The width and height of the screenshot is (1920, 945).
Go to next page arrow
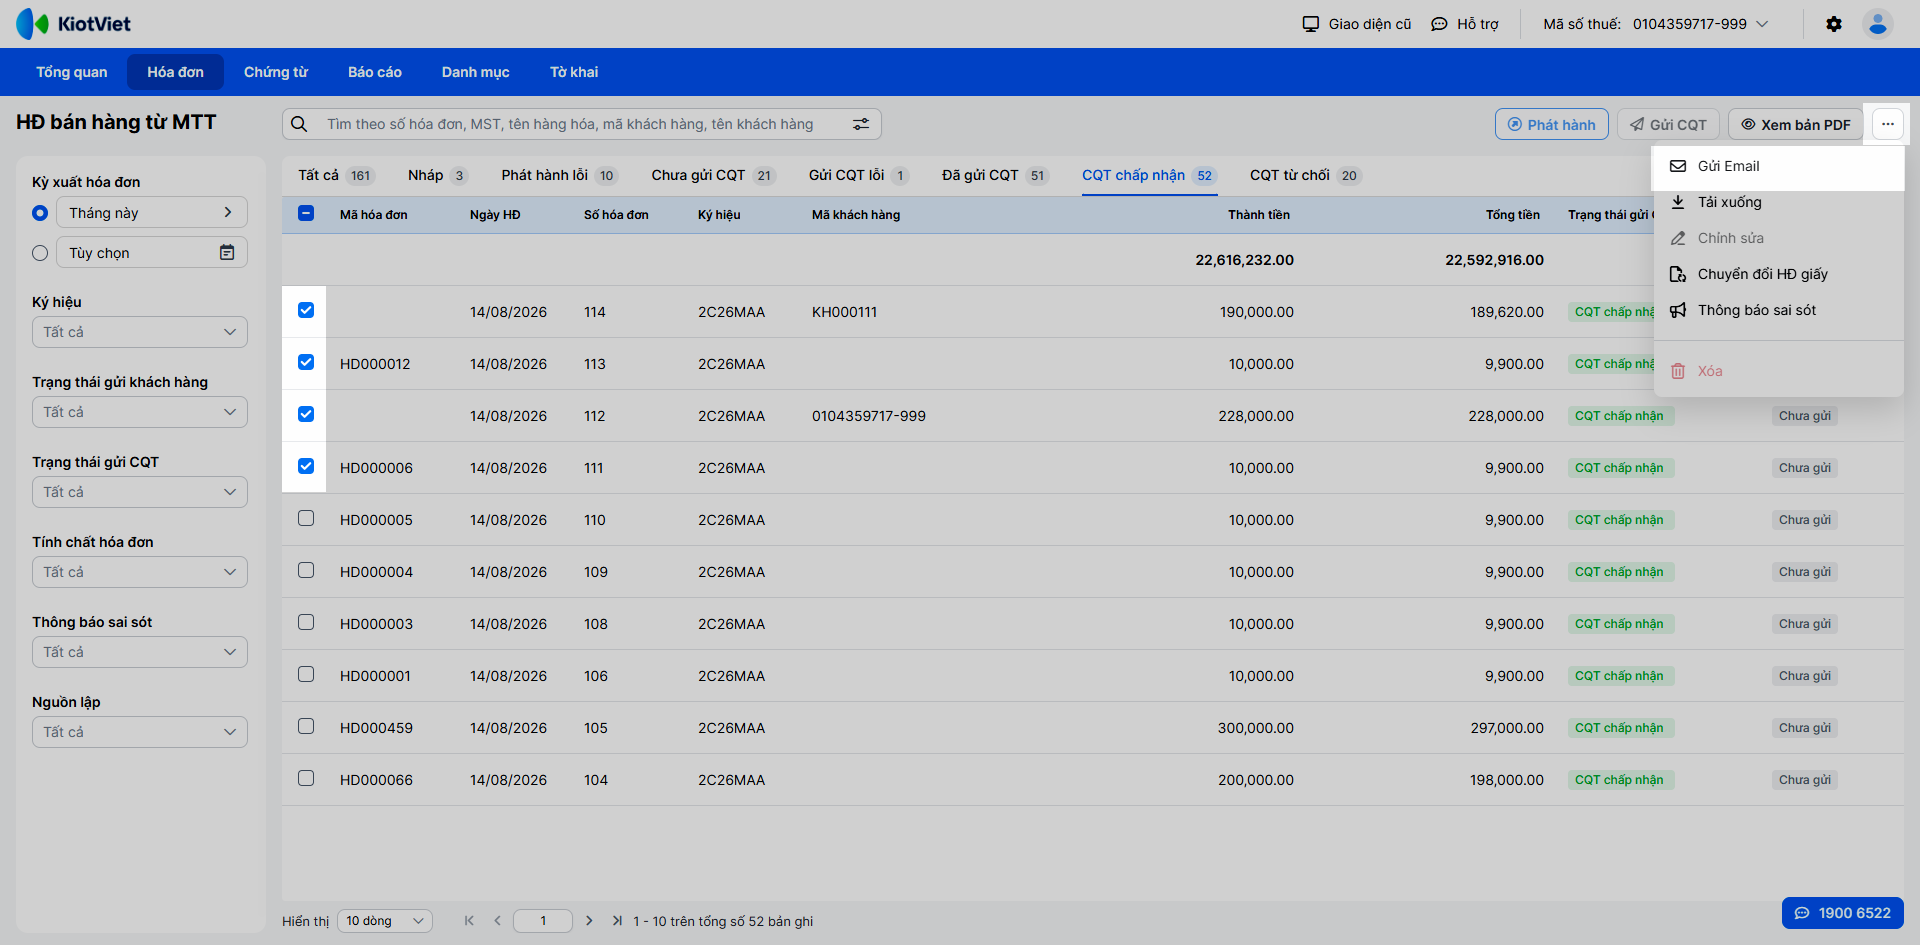click(589, 921)
